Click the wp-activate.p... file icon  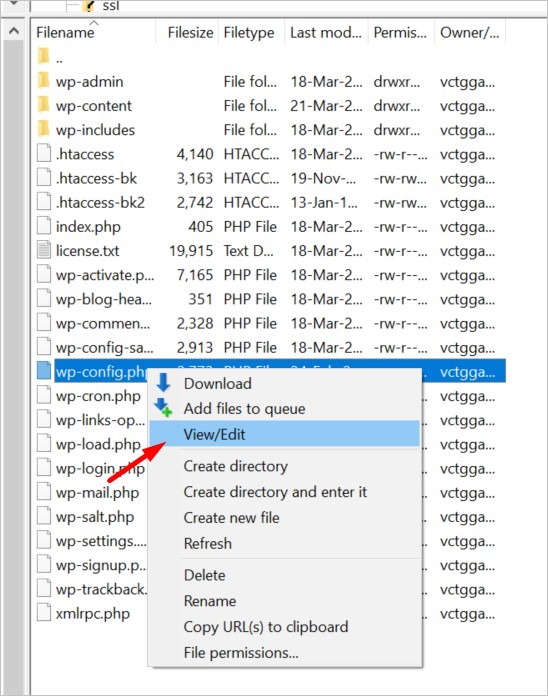[x=43, y=275]
